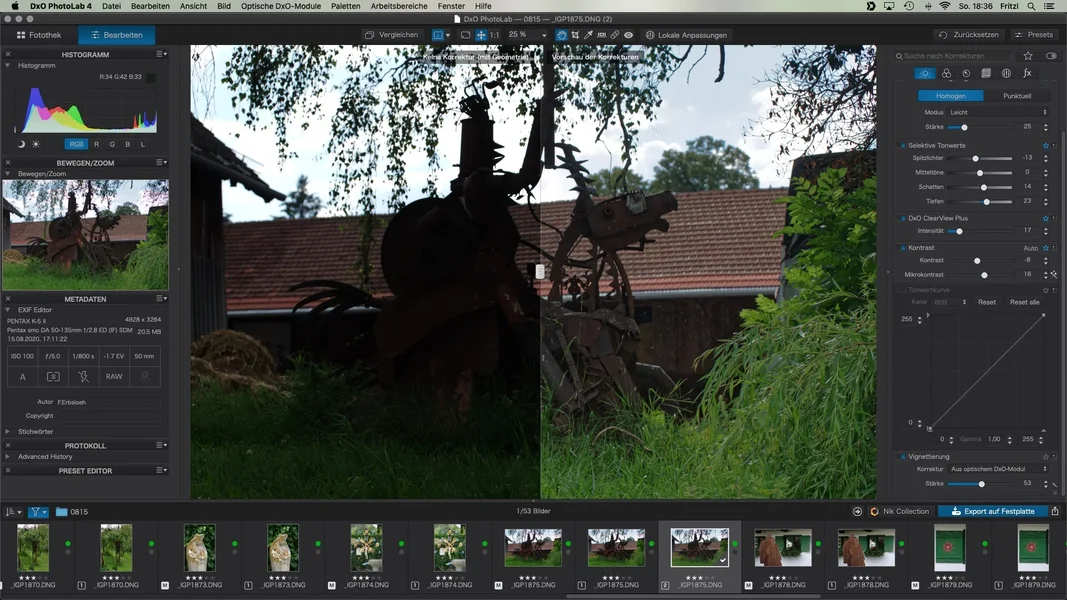Toggle show only active corrections switch
This screenshot has height=600, width=1067.
[x=1051, y=56]
